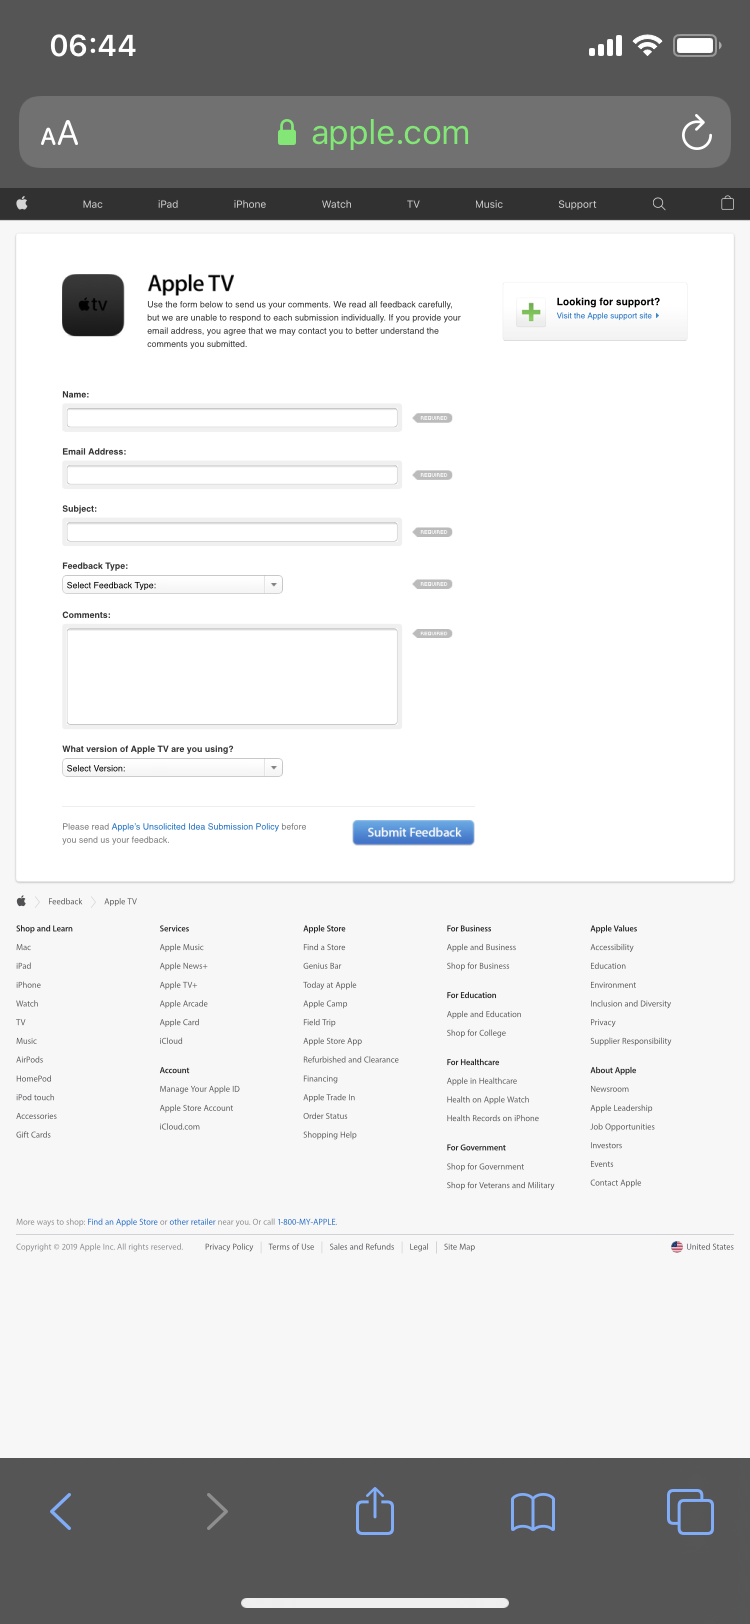
Task: Open the shopping bag icon
Action: pos(727,203)
